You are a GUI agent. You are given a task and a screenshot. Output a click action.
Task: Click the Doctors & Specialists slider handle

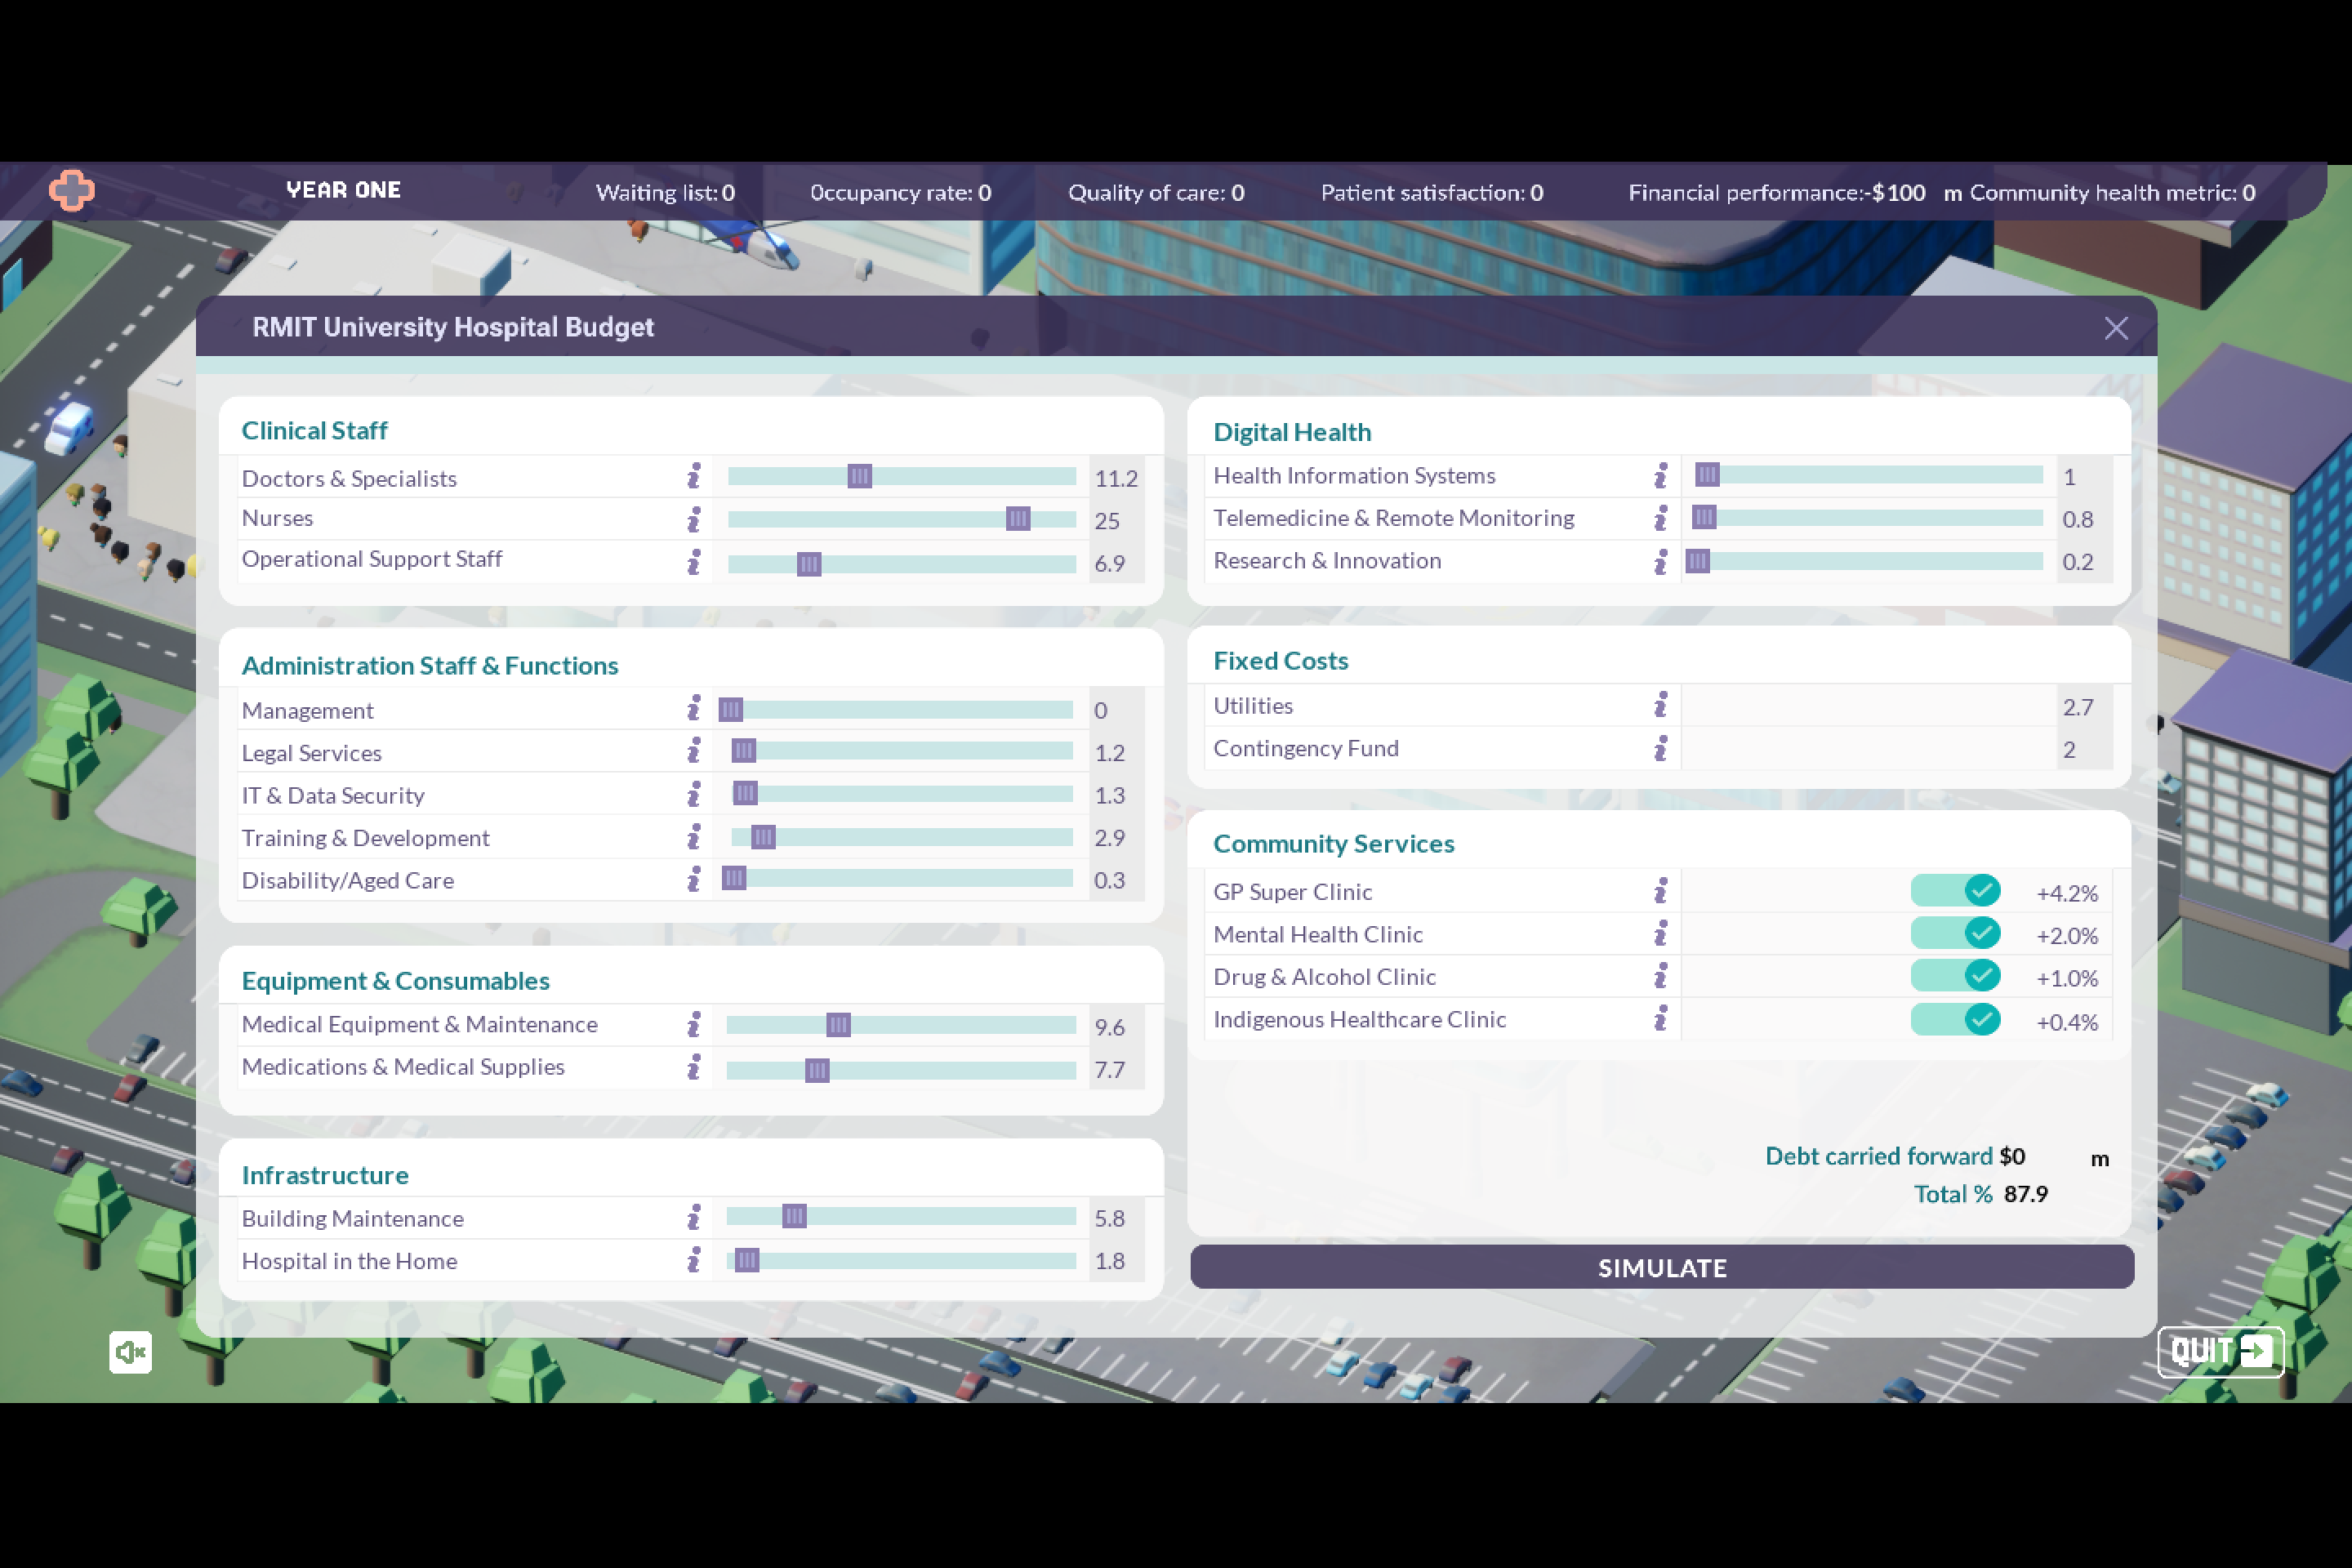pos(860,476)
